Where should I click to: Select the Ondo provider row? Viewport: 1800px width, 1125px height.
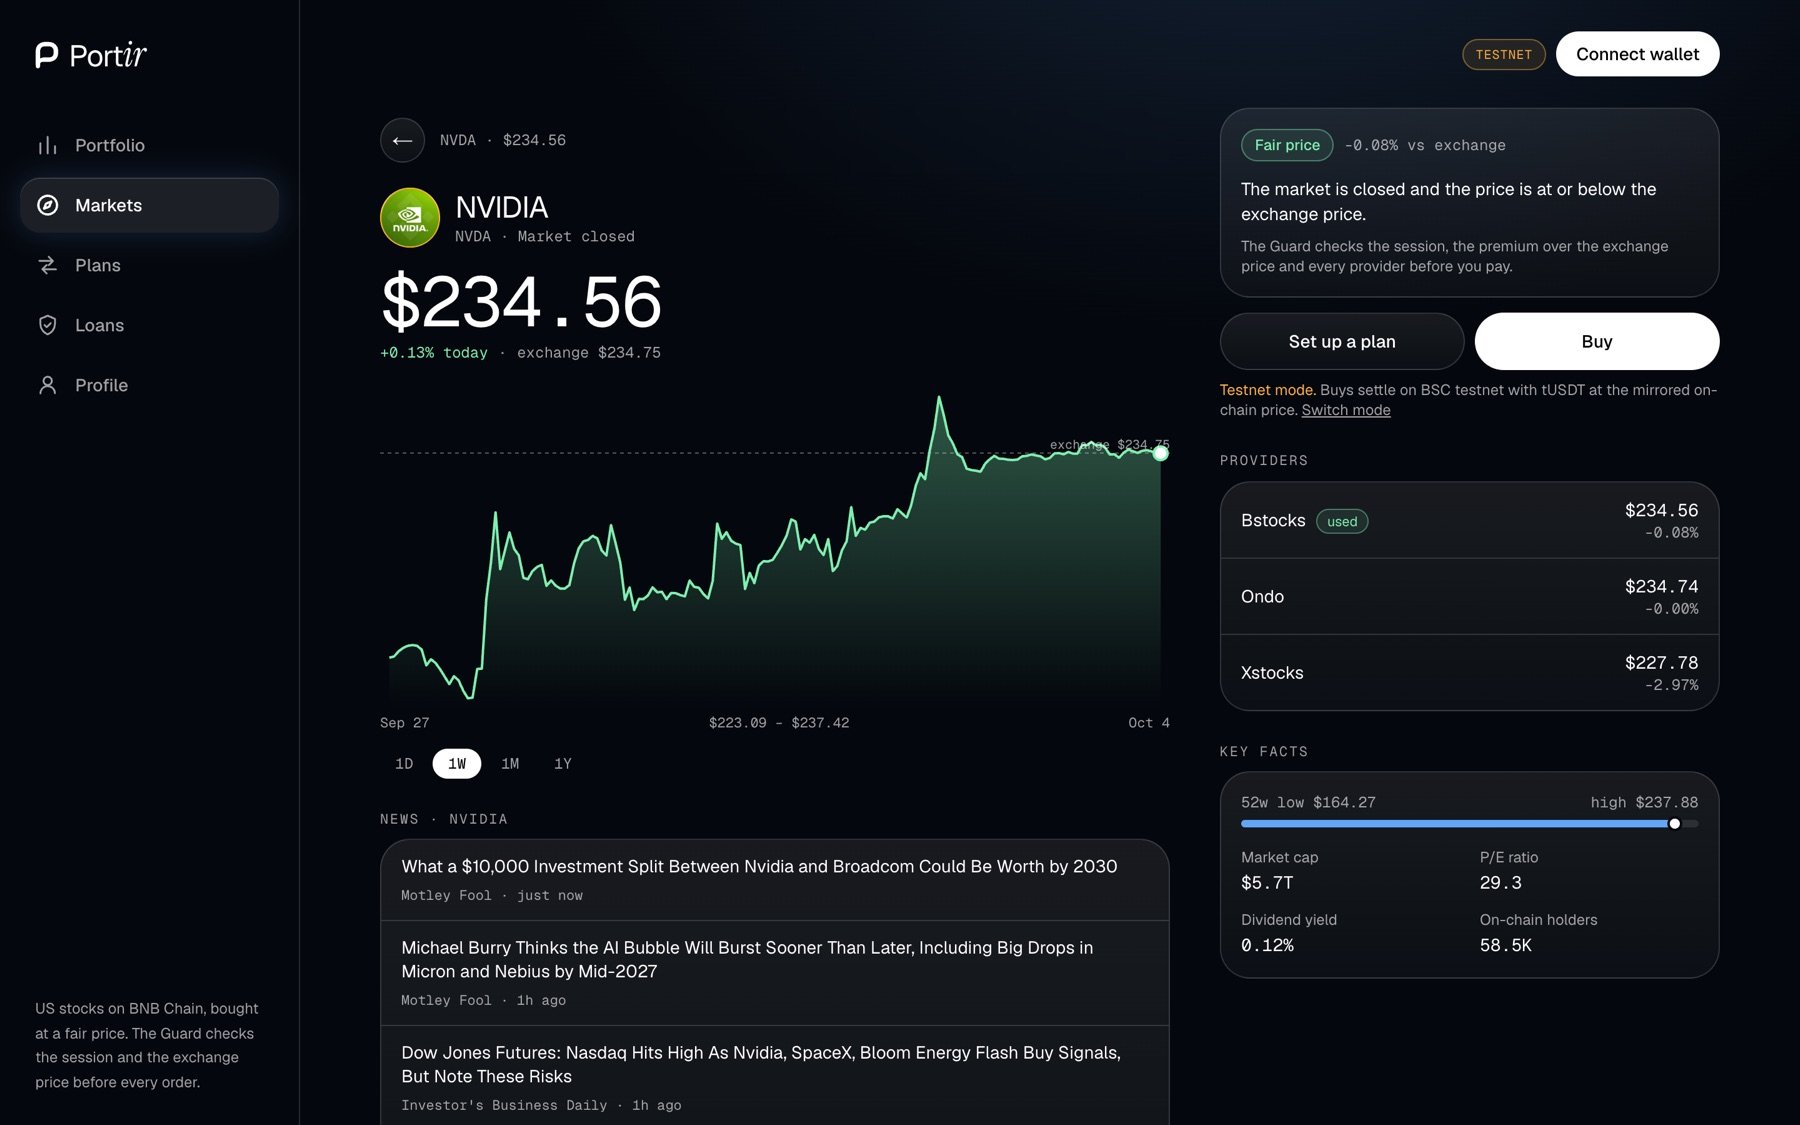tap(1470, 597)
